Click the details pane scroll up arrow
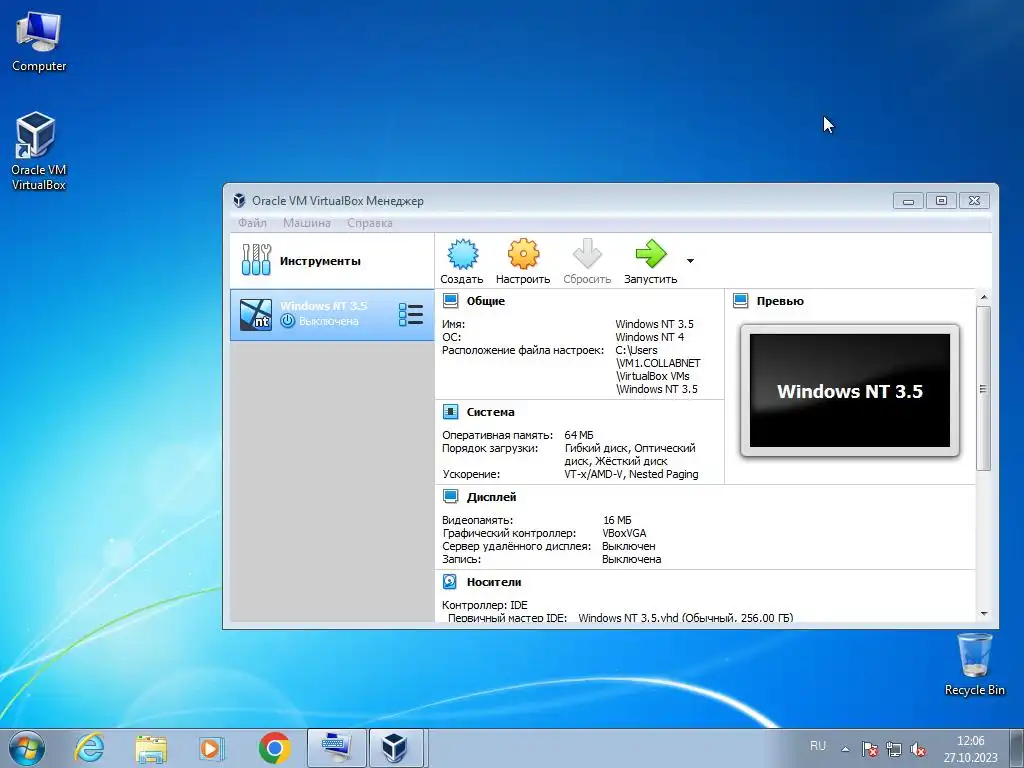 (x=984, y=297)
